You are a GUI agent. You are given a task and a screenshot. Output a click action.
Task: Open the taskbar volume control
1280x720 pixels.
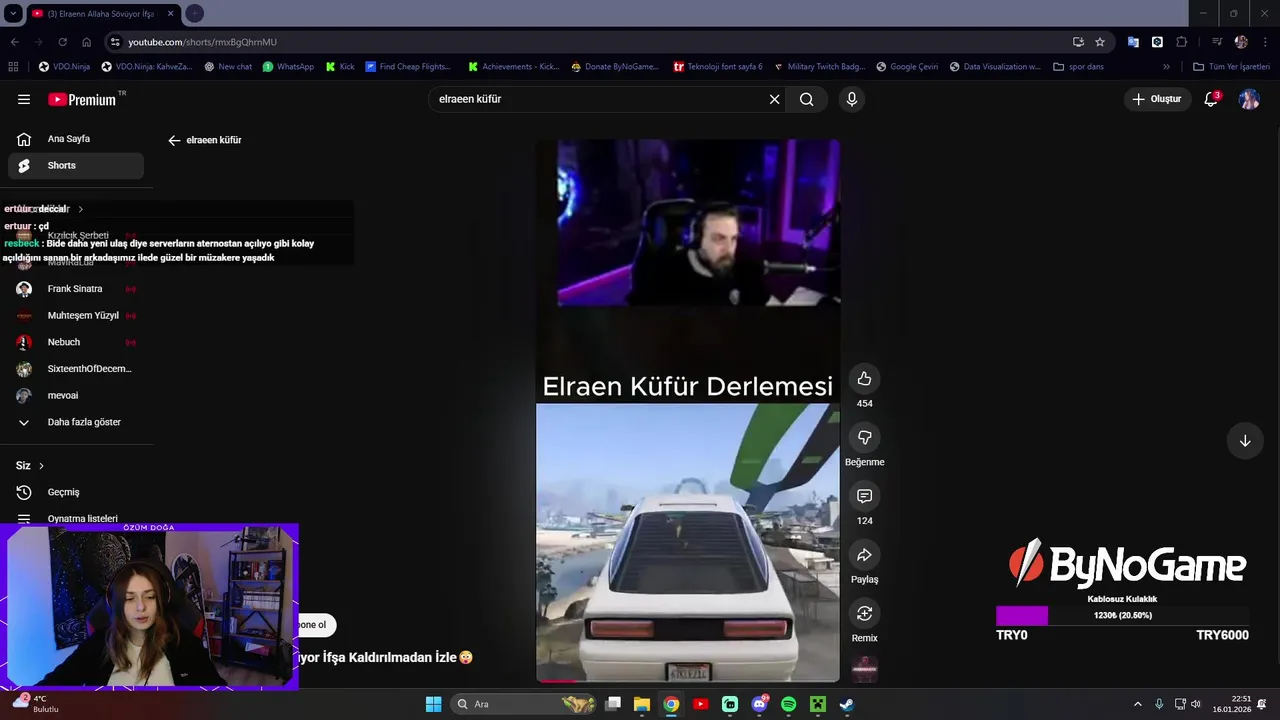pos(1196,704)
